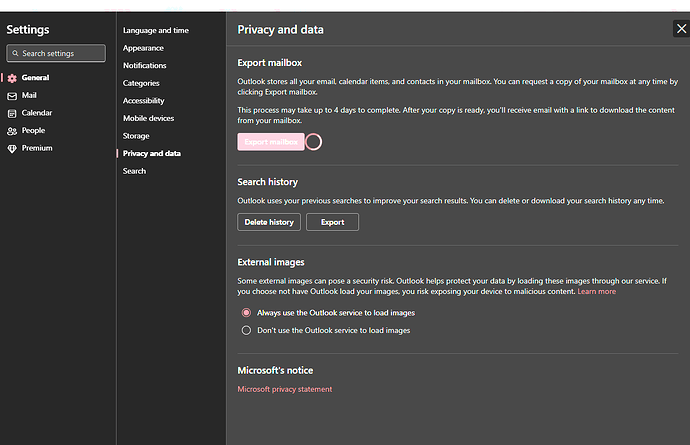Click Export button under Search history
This screenshot has width=690, height=445.
pyautogui.click(x=332, y=222)
